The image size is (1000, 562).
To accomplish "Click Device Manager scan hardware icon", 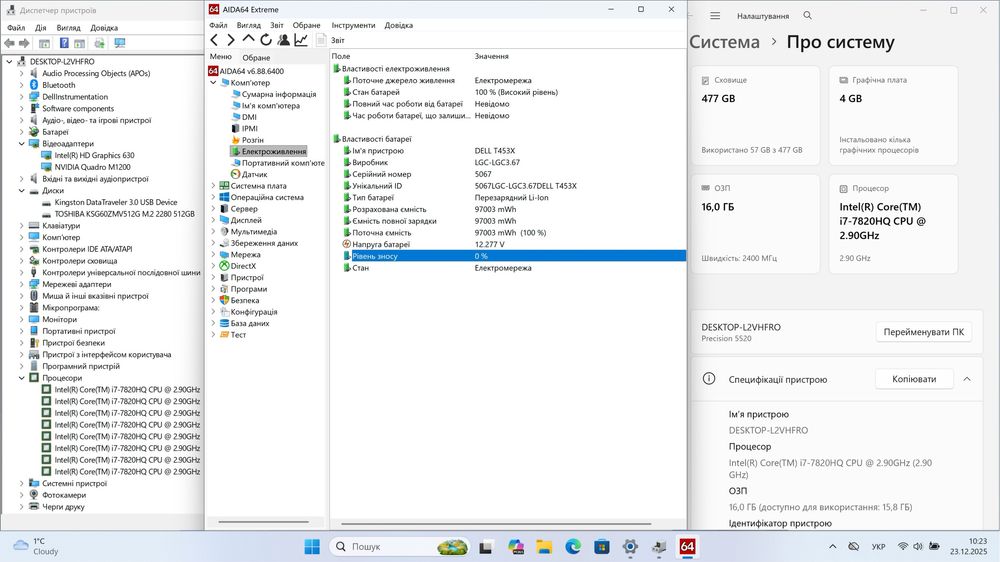I will pos(120,43).
